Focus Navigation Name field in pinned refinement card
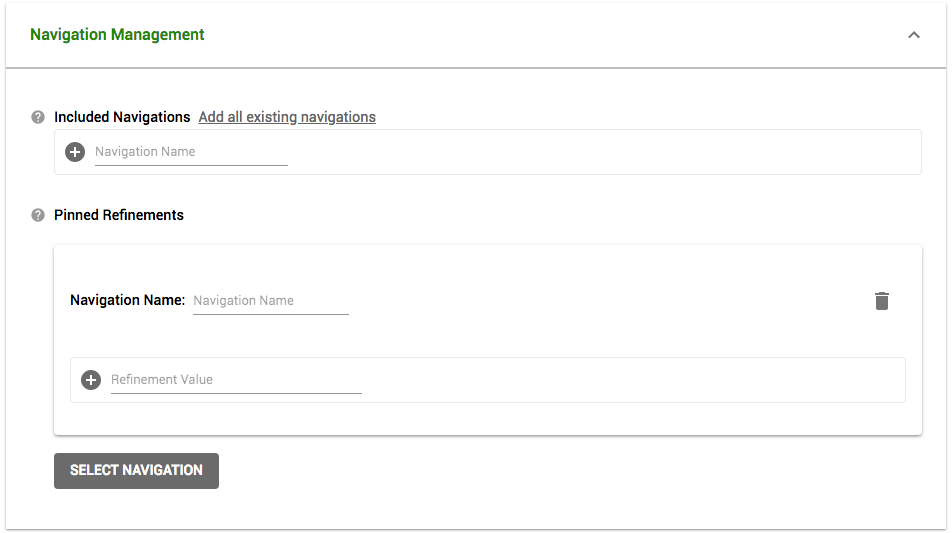This screenshot has width=952, height=533. click(x=270, y=300)
